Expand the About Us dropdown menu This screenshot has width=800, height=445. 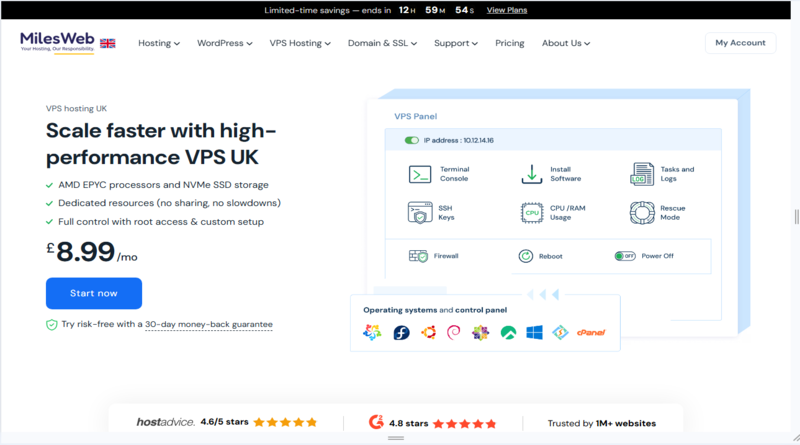click(x=566, y=43)
